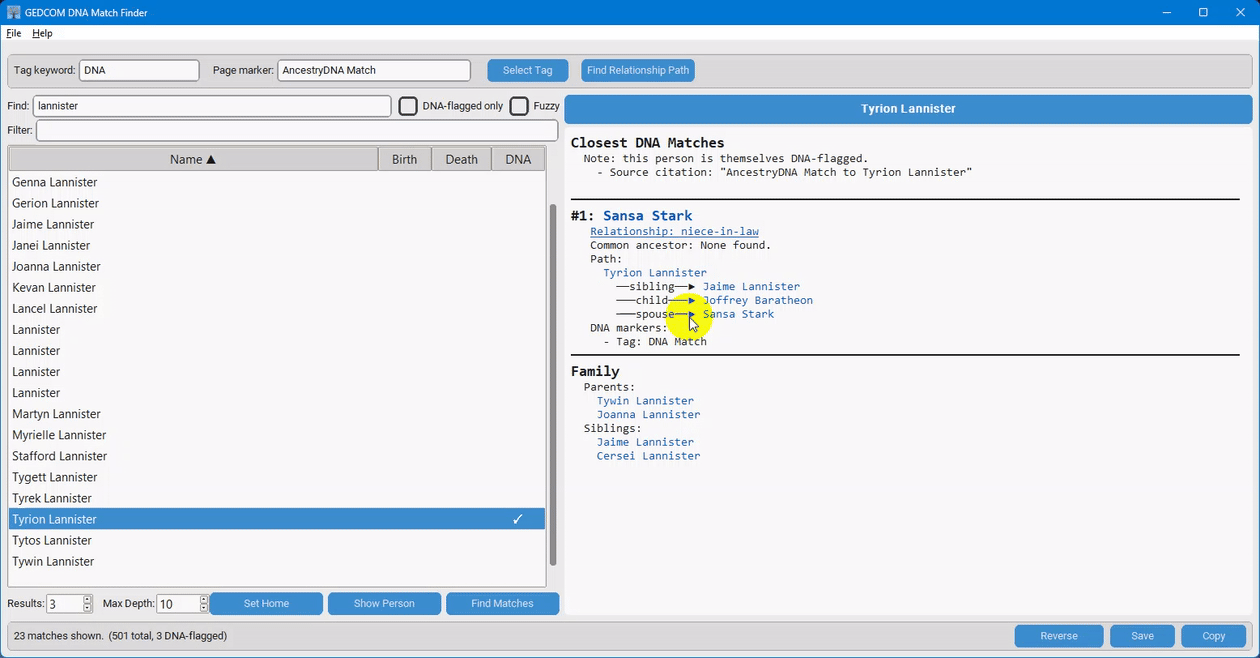
Task: Click into the Page marker field
Action: 374,70
